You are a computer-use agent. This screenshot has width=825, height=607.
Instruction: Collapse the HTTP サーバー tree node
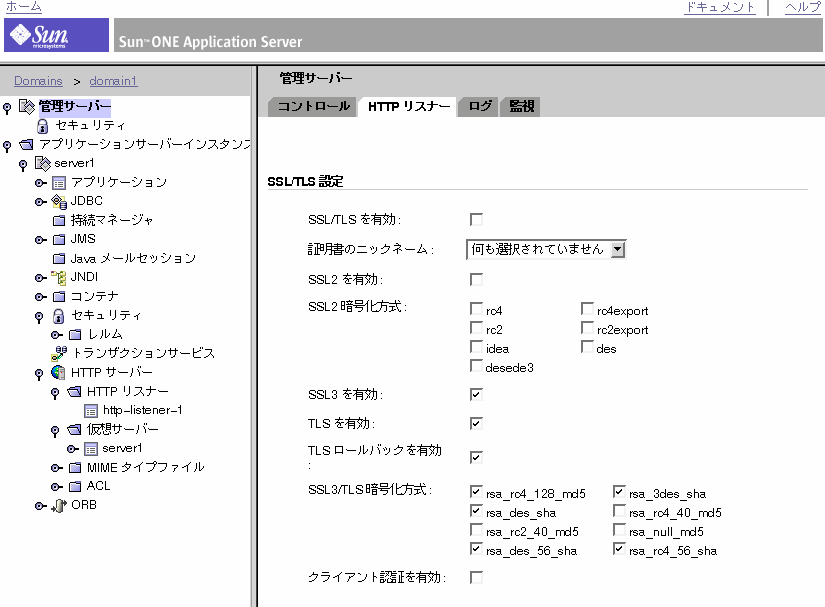(x=39, y=374)
